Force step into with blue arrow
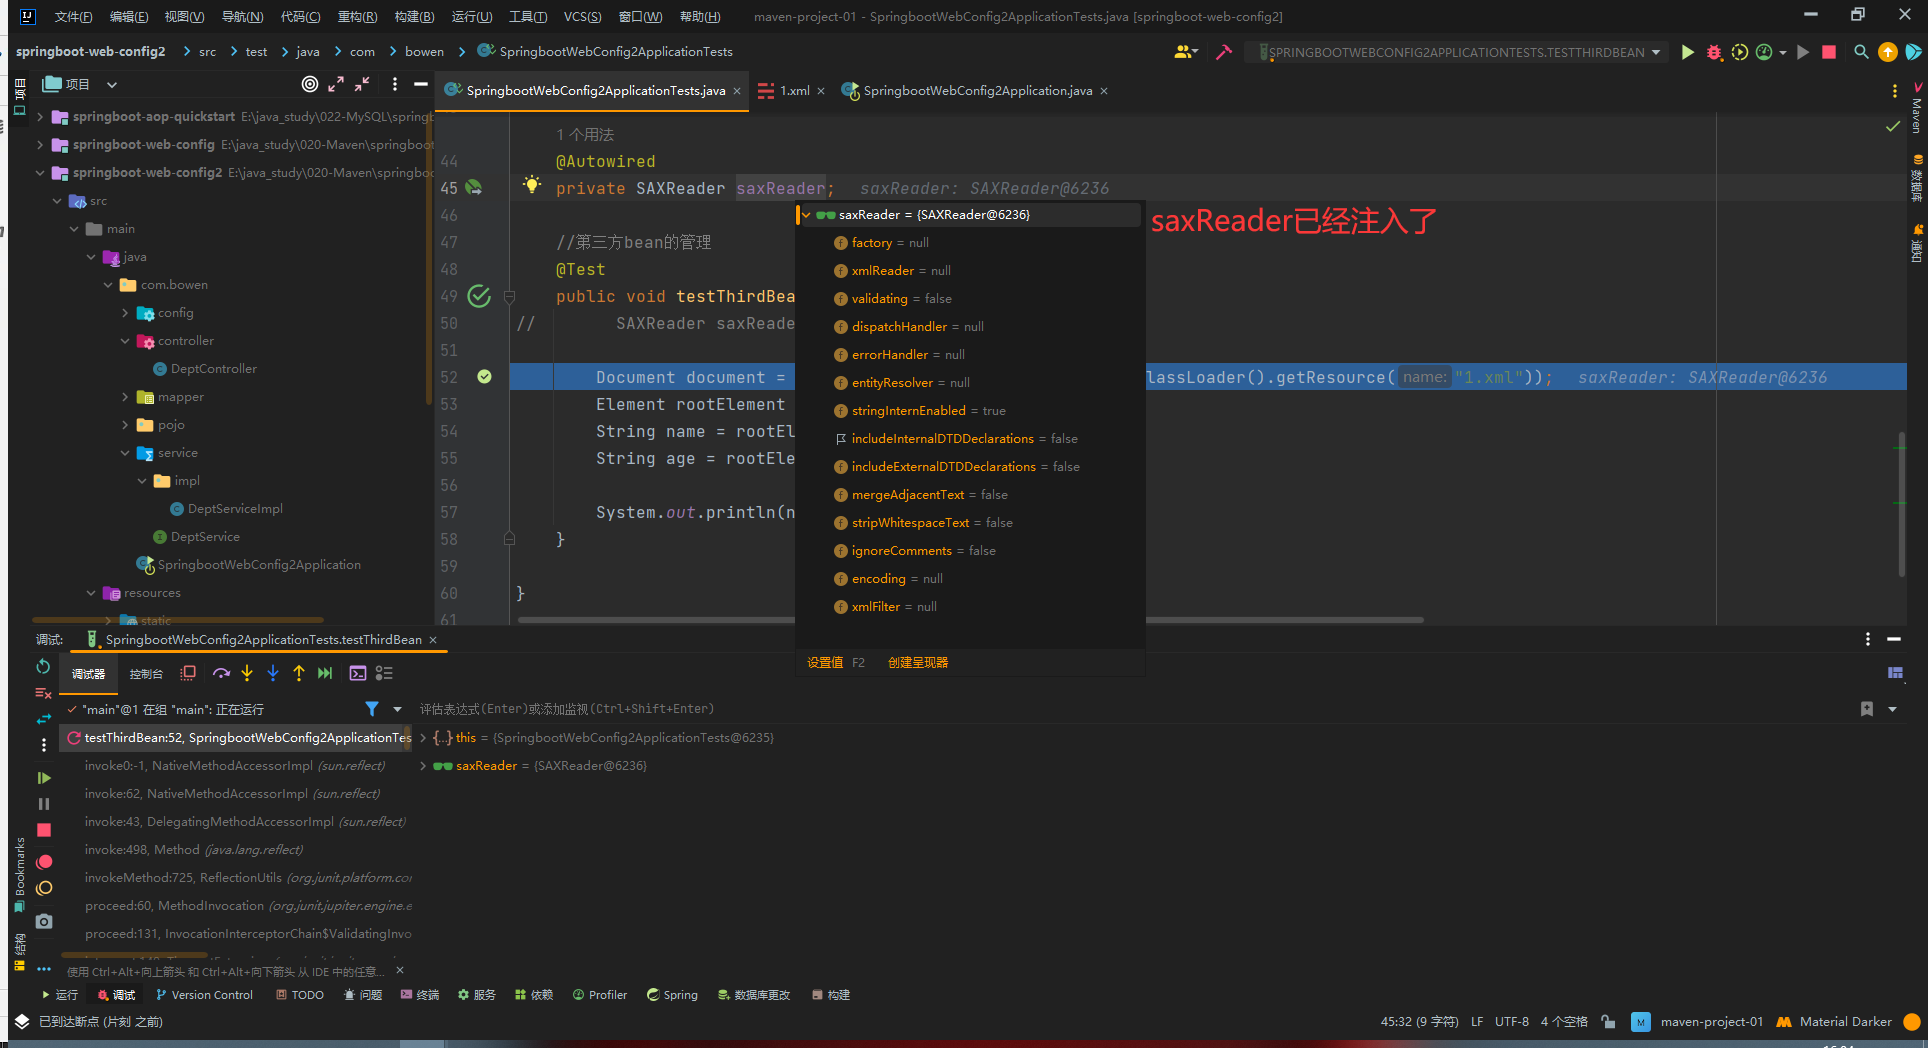 [273, 673]
